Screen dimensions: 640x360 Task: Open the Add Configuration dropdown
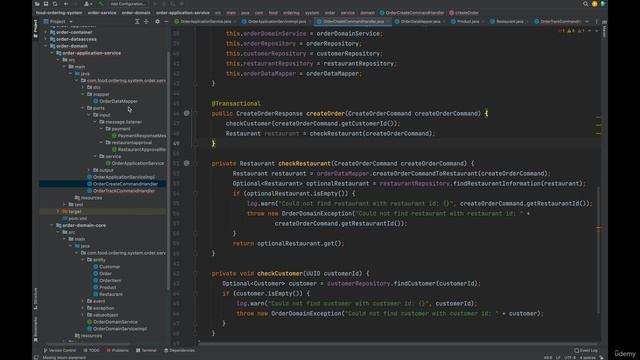(x=127, y=4)
